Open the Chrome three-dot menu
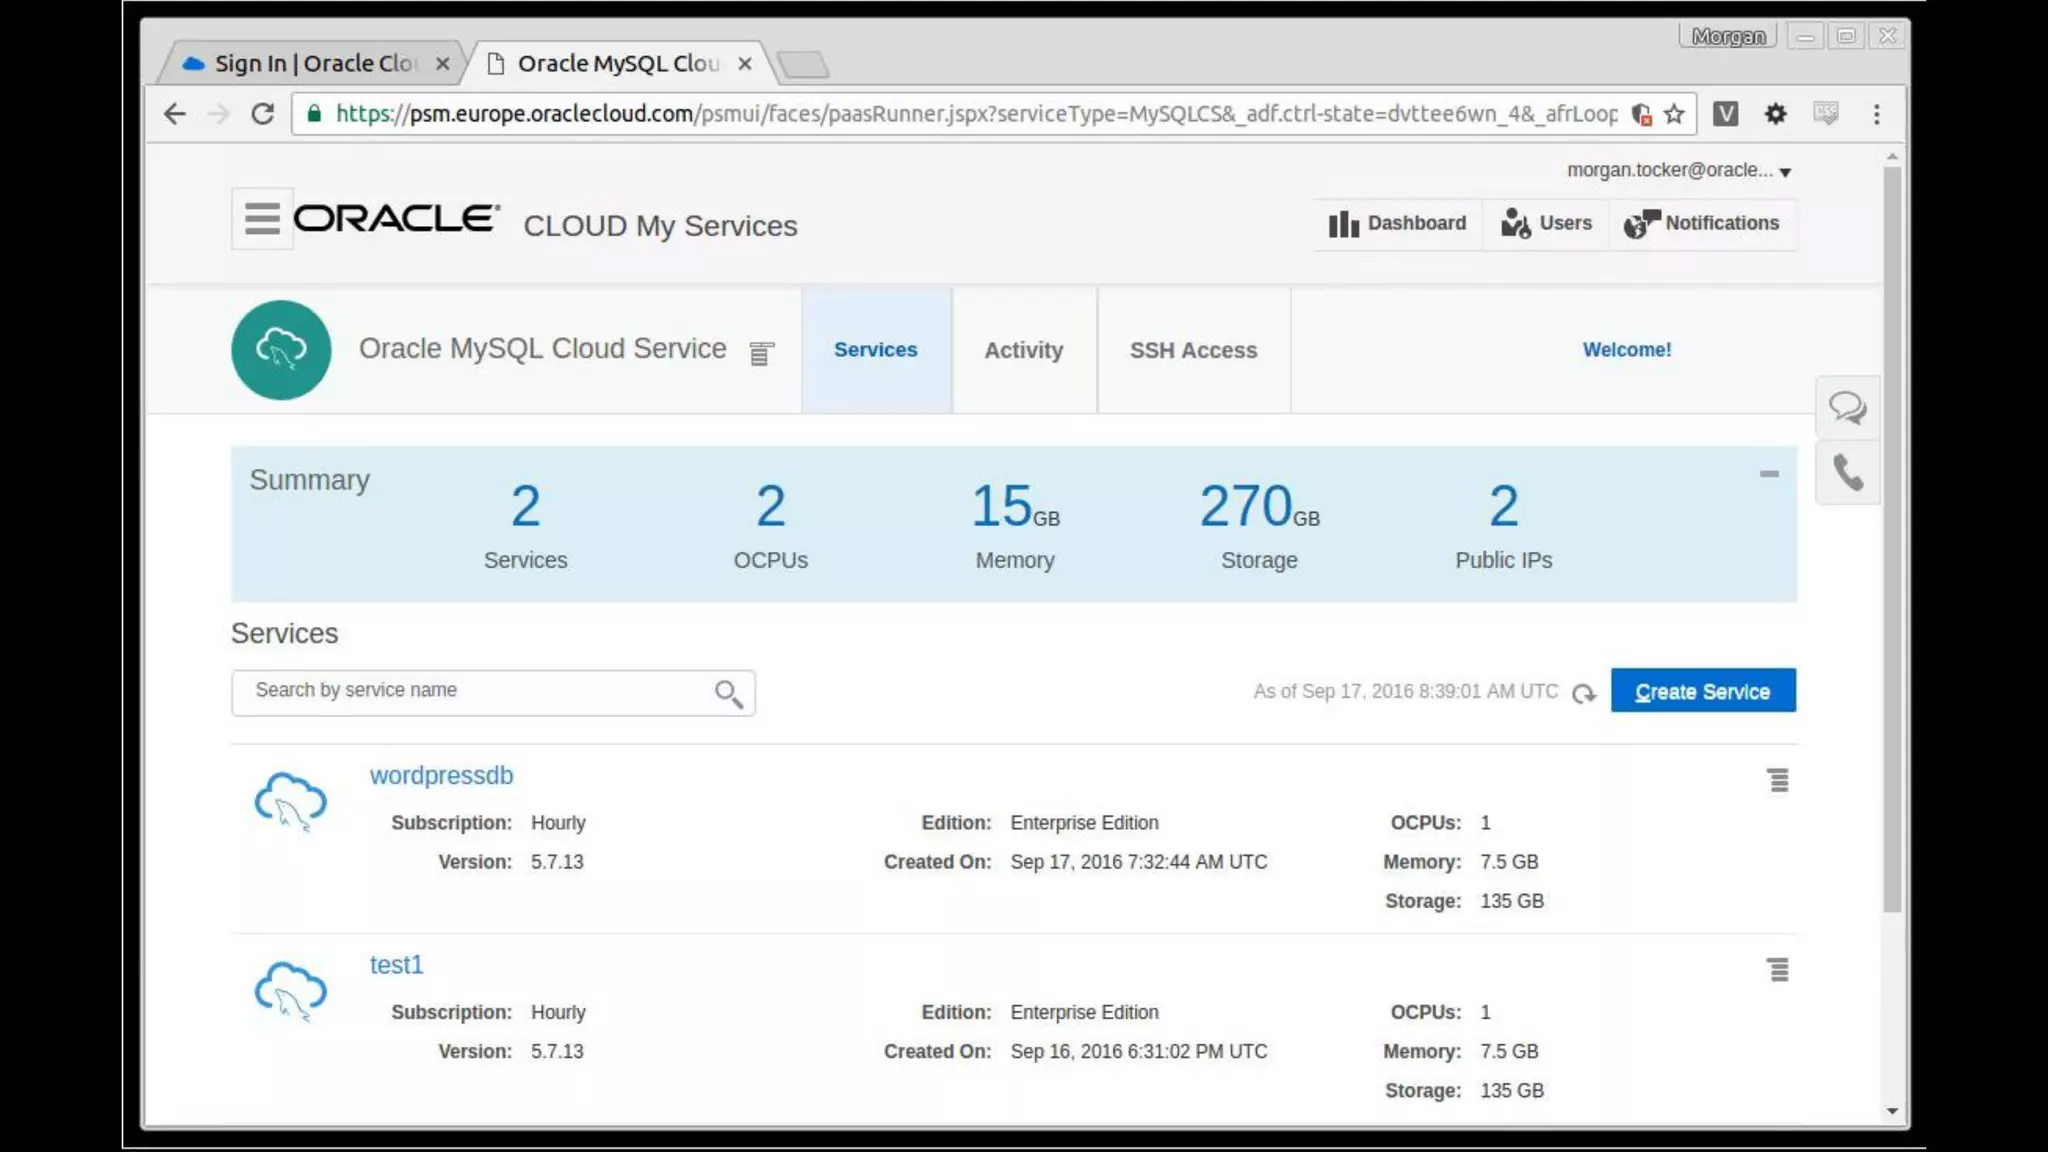 1876,114
